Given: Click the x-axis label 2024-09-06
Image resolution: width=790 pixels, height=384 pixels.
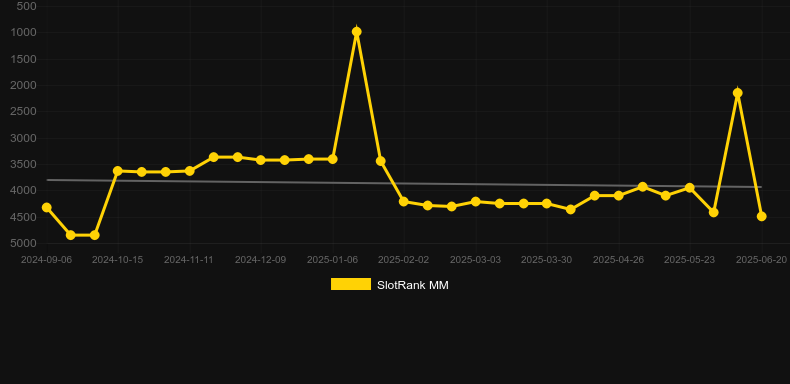Looking at the screenshot, I should coord(46,260).
